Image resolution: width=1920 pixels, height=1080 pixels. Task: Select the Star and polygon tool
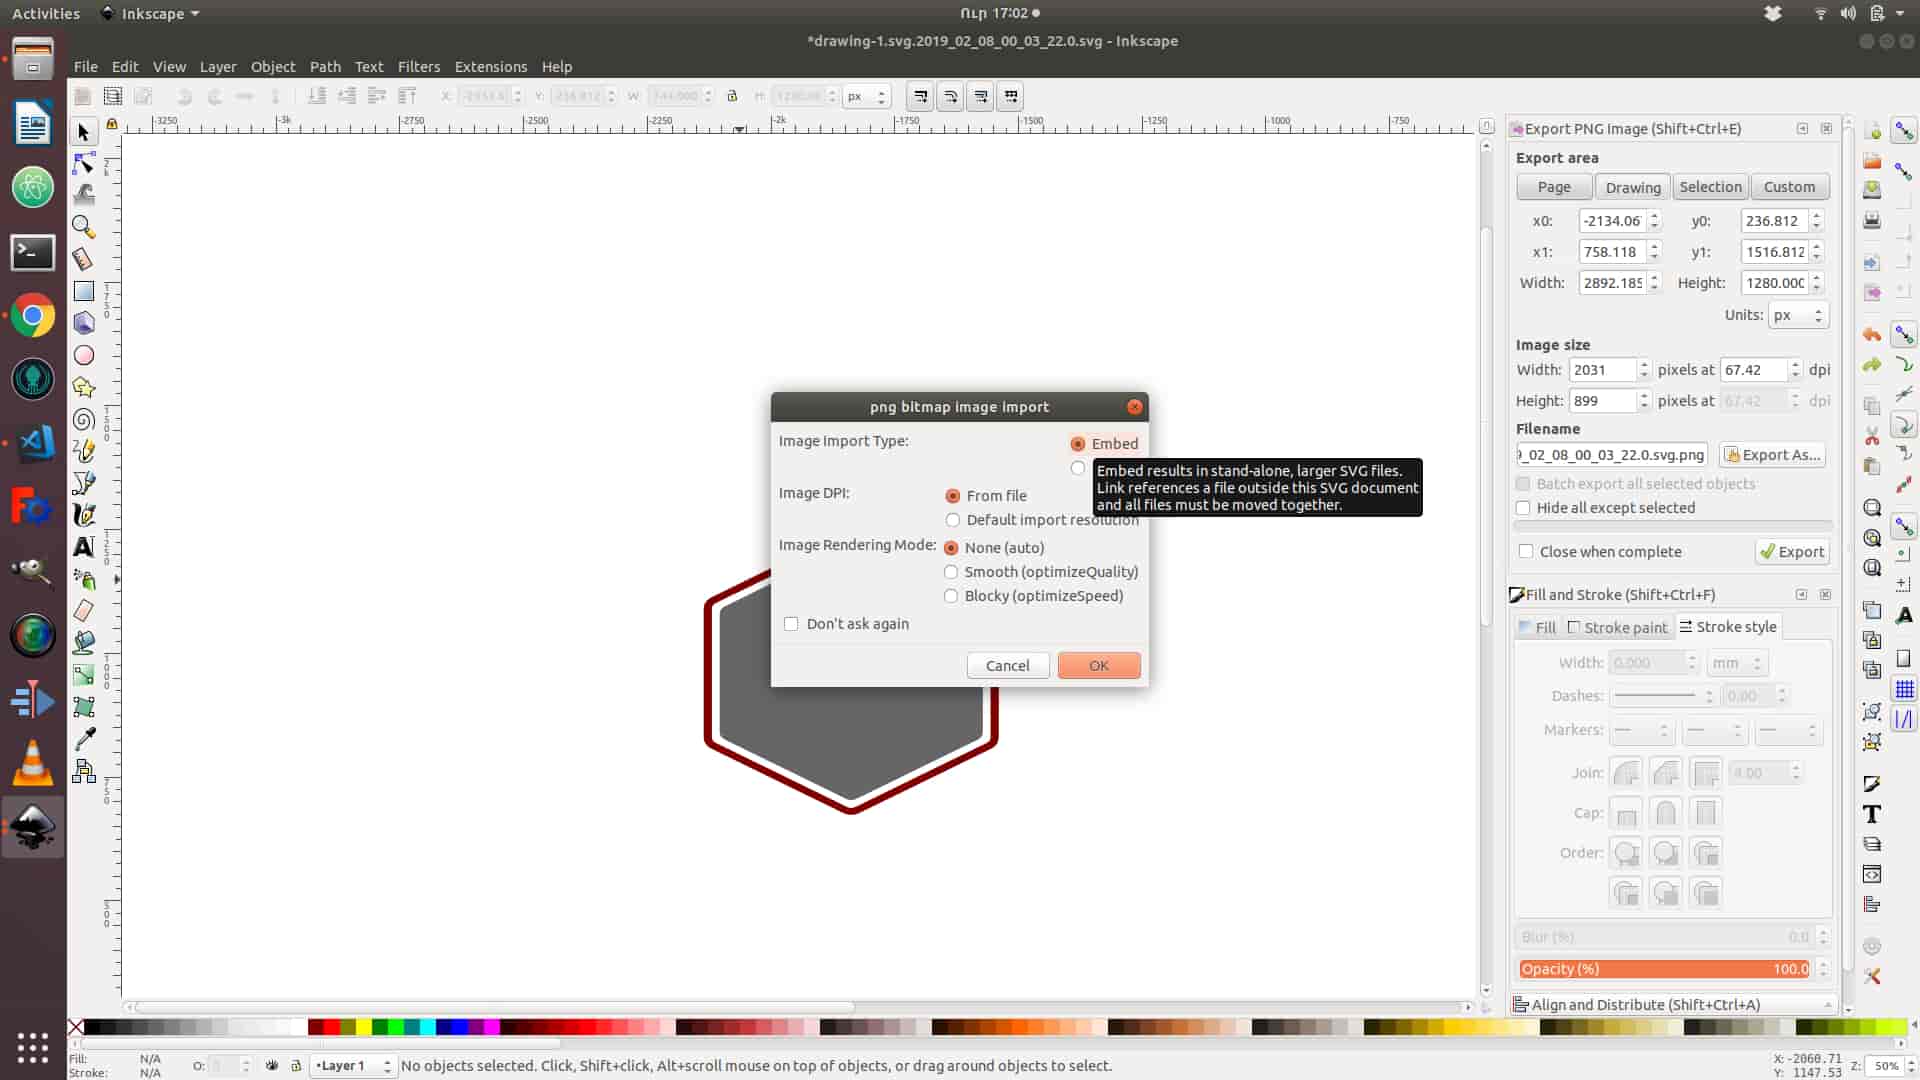point(84,387)
